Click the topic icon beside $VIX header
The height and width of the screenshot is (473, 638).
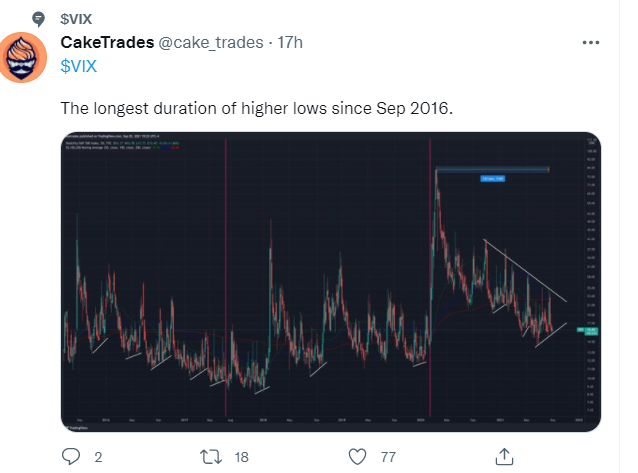(37, 18)
